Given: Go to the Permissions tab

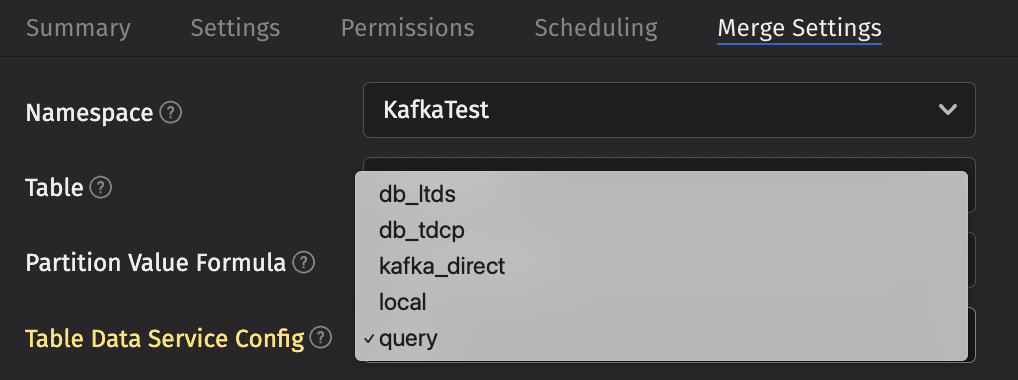Looking at the screenshot, I should (408, 29).
